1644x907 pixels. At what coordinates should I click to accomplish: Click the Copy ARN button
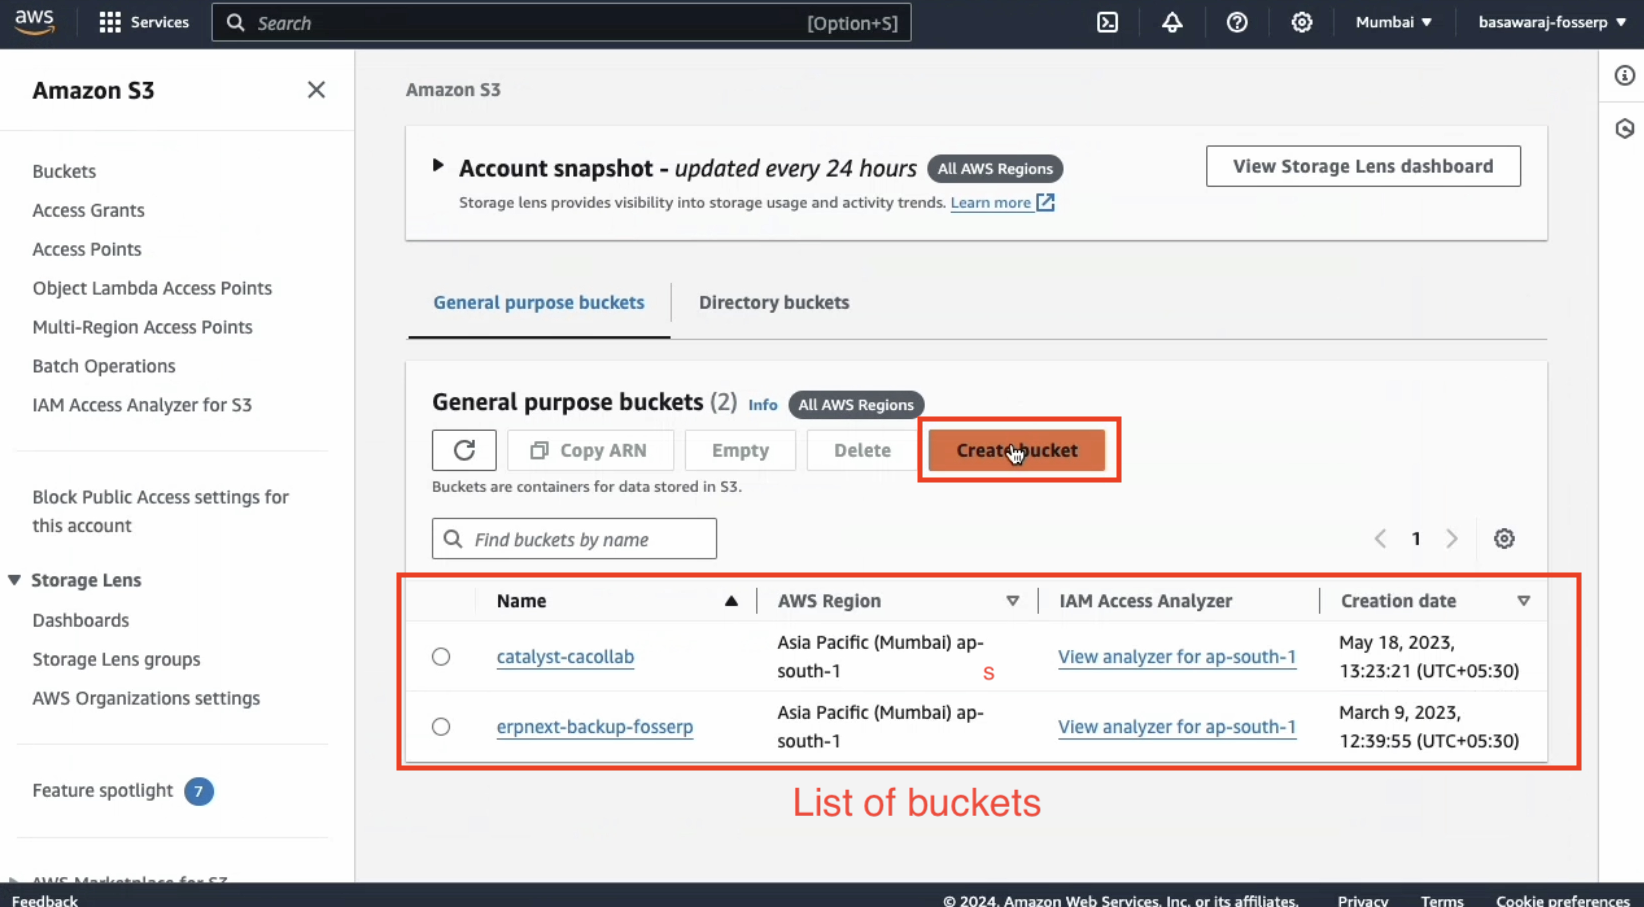coord(590,450)
